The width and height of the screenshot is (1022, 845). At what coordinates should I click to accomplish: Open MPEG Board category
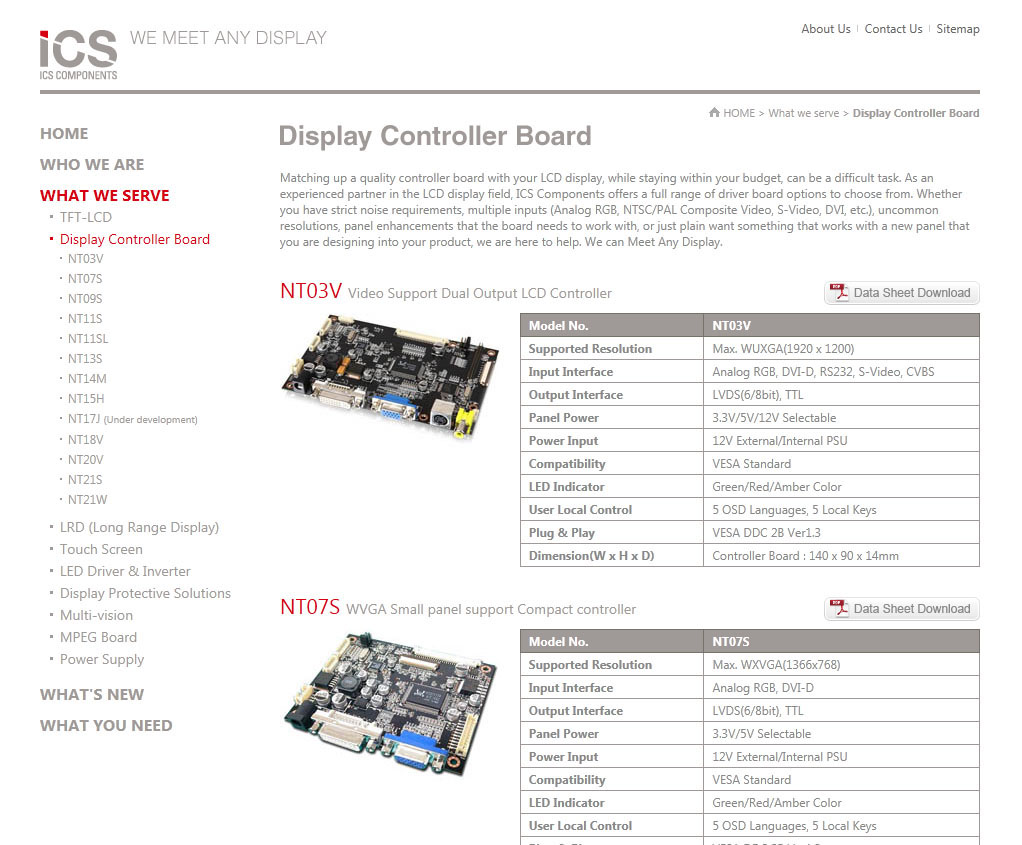(98, 637)
